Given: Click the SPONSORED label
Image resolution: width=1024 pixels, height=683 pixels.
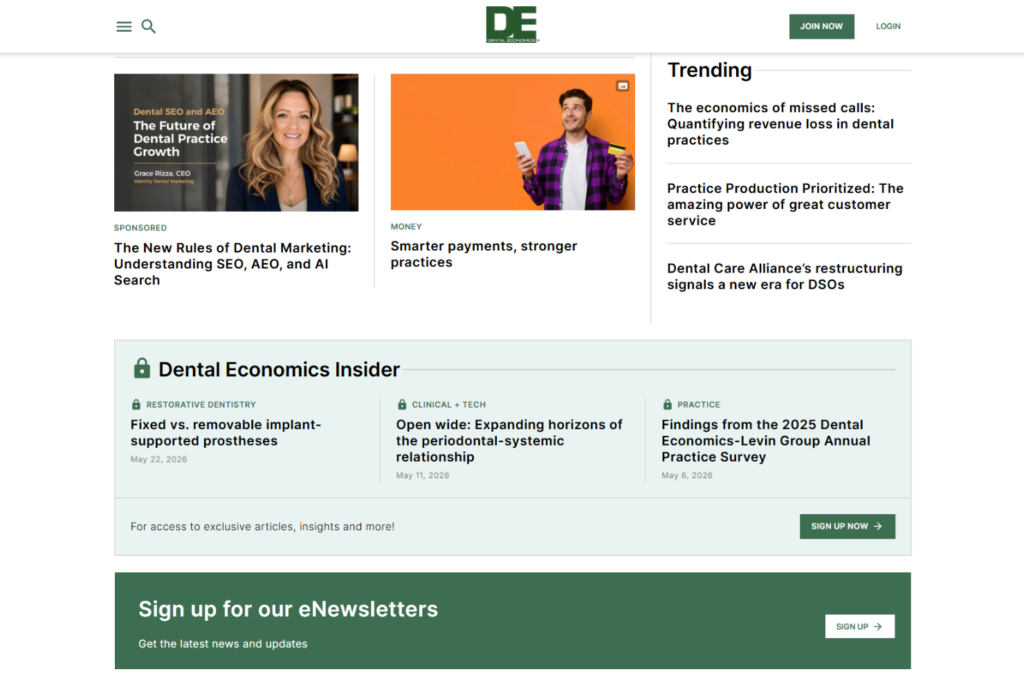Looking at the screenshot, I should 140,228.
